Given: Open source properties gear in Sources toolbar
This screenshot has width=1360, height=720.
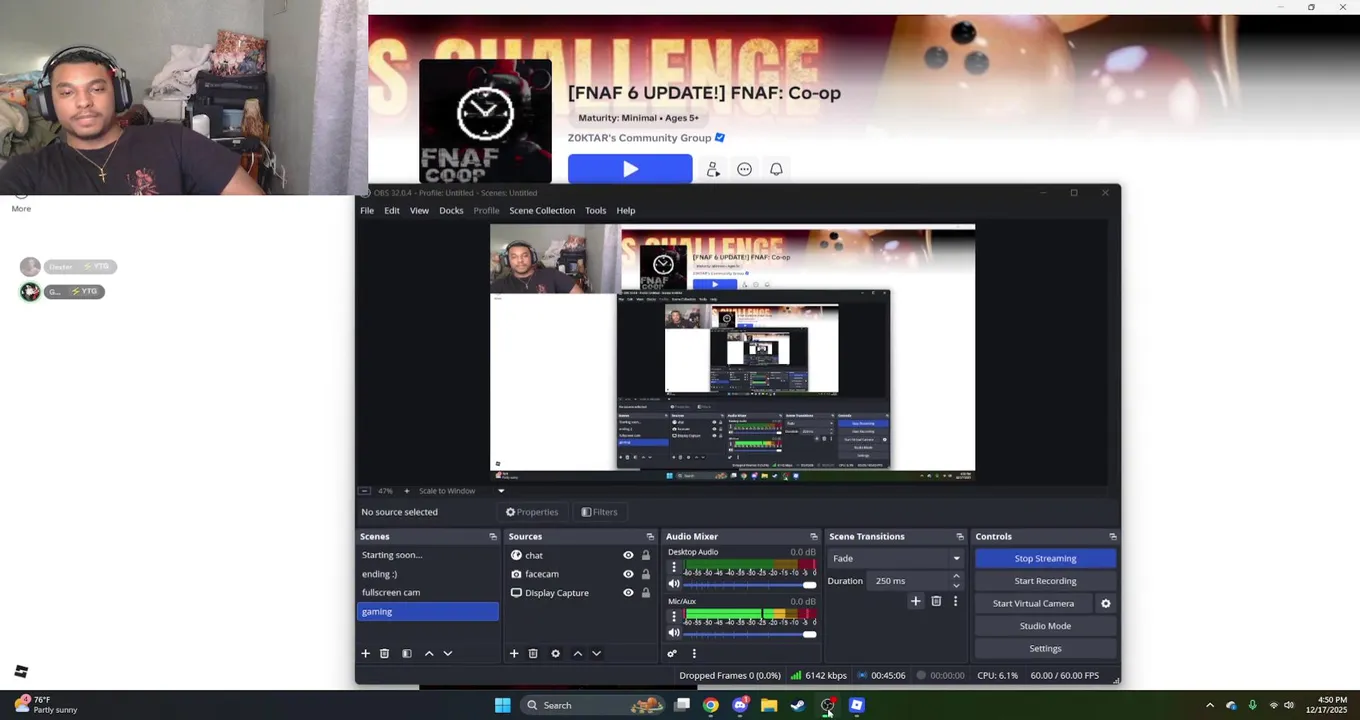Looking at the screenshot, I should click(x=555, y=653).
